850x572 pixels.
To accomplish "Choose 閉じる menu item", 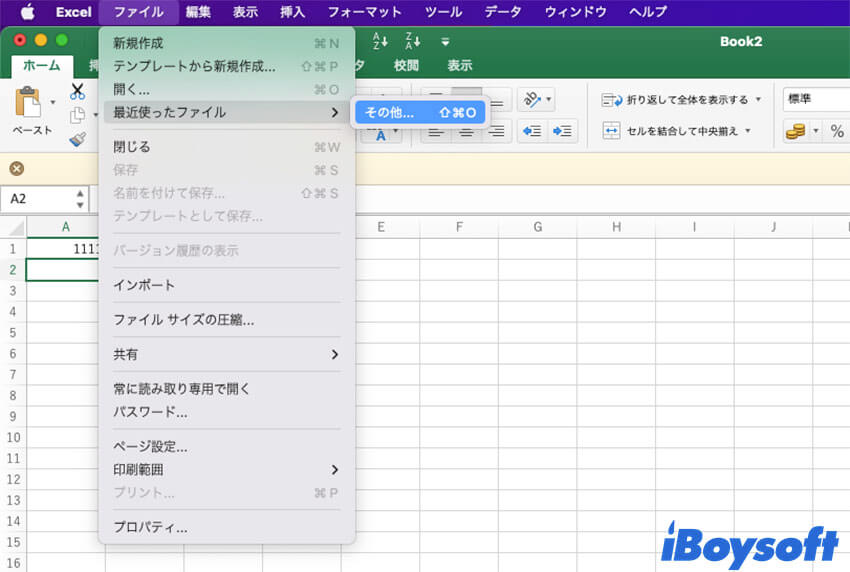I will click(x=227, y=147).
